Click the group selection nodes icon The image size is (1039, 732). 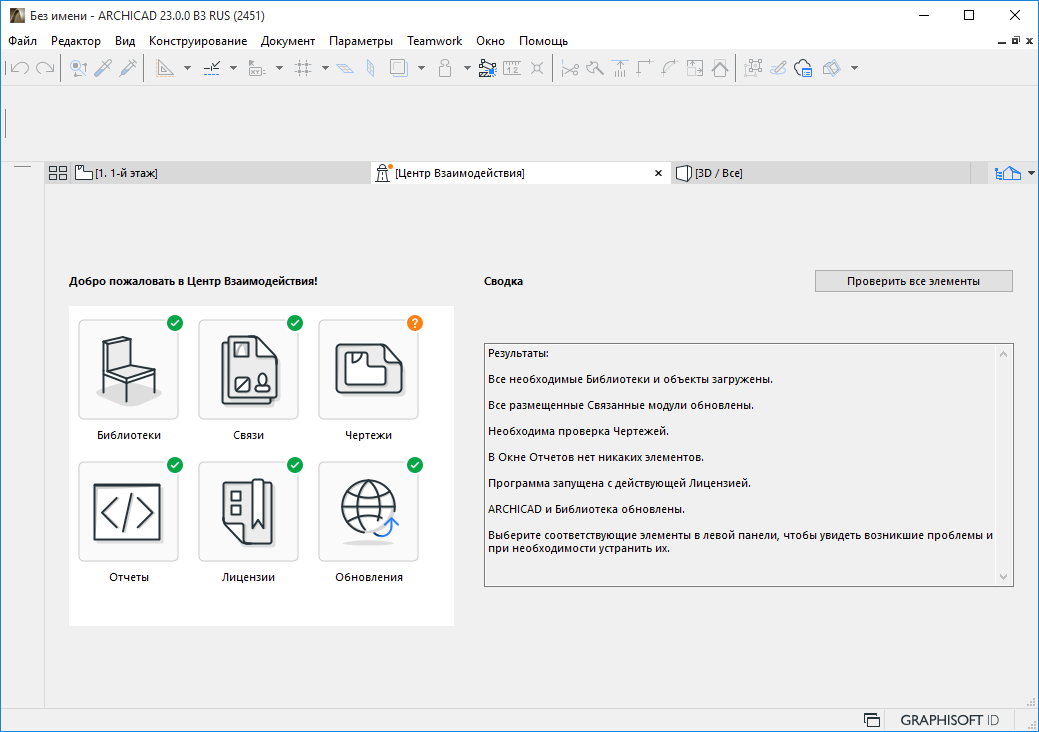coord(753,68)
